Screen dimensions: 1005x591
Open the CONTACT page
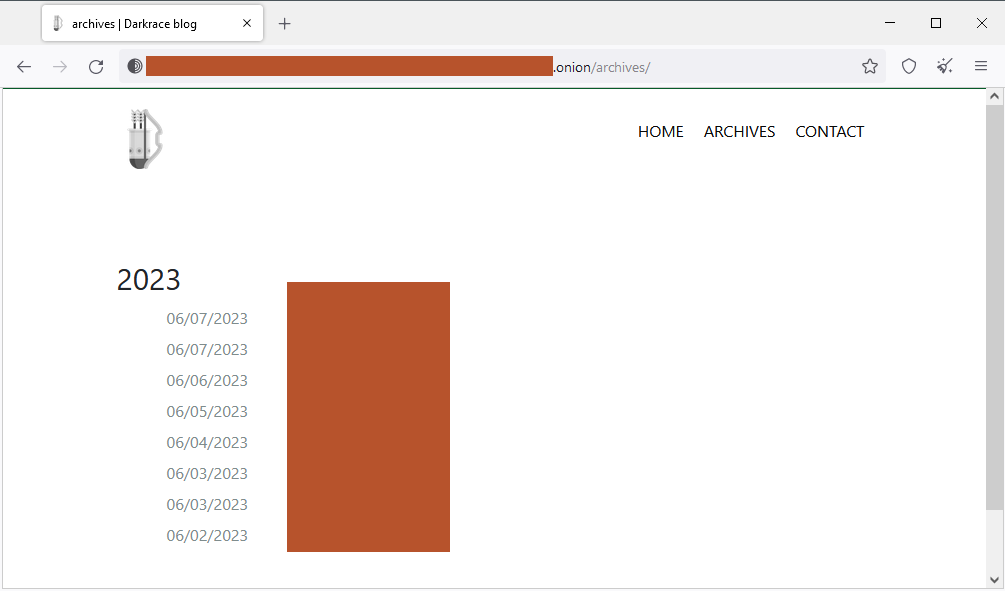click(829, 132)
